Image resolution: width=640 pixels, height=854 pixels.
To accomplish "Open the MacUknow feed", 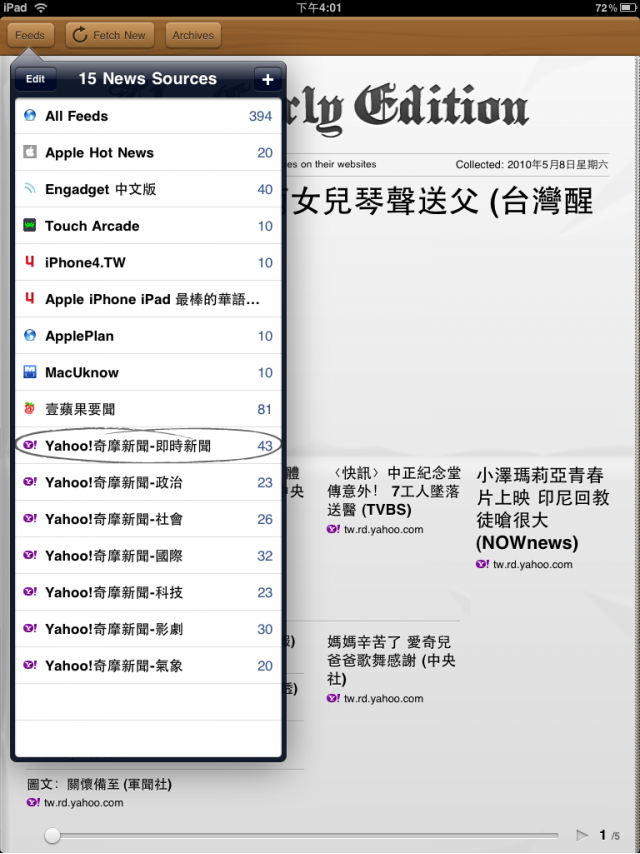I will coord(148,373).
